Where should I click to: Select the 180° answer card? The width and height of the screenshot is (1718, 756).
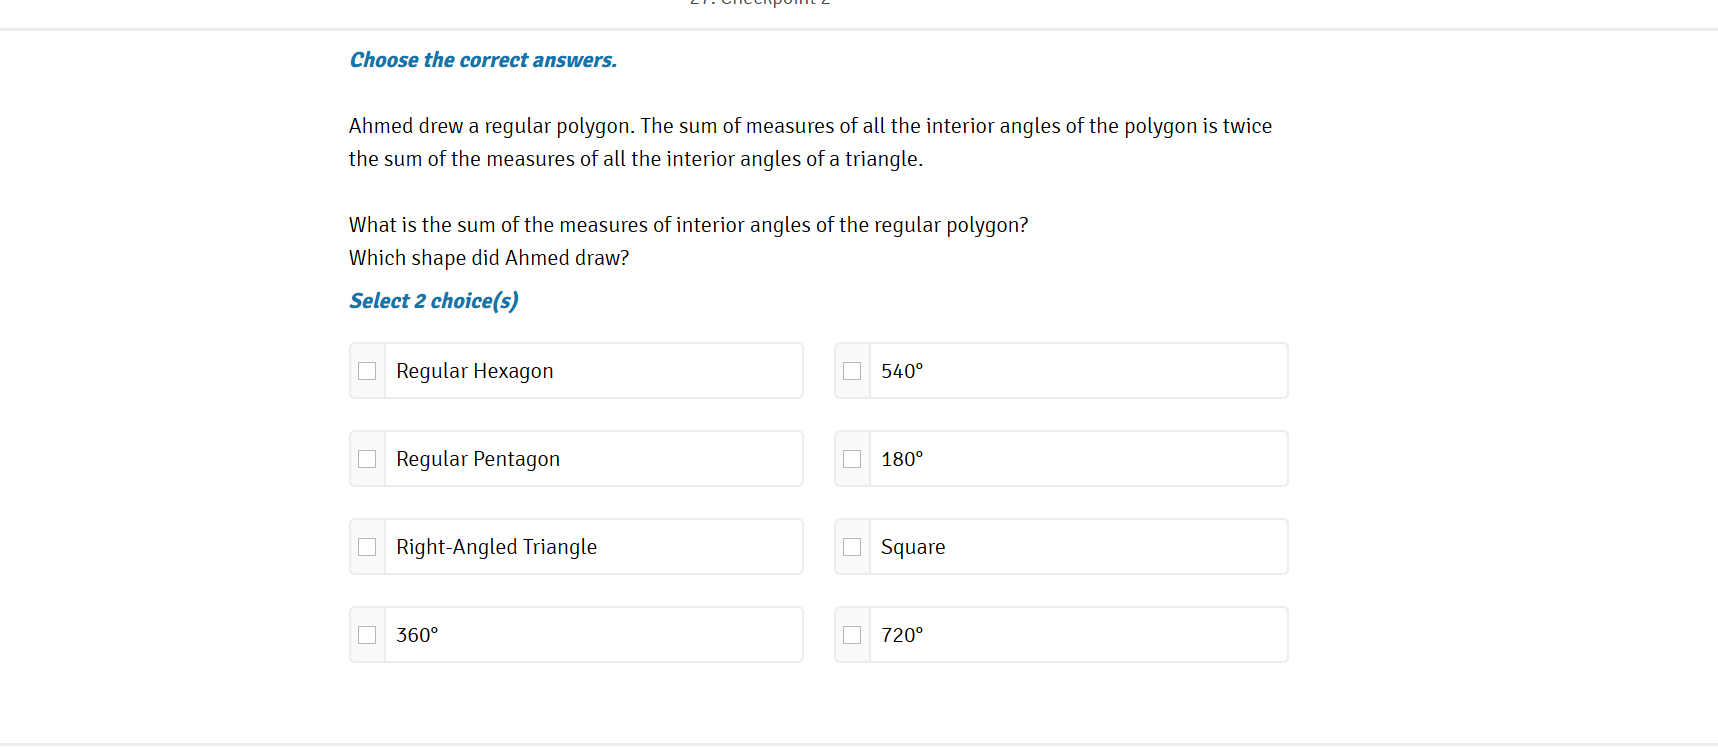1060,458
